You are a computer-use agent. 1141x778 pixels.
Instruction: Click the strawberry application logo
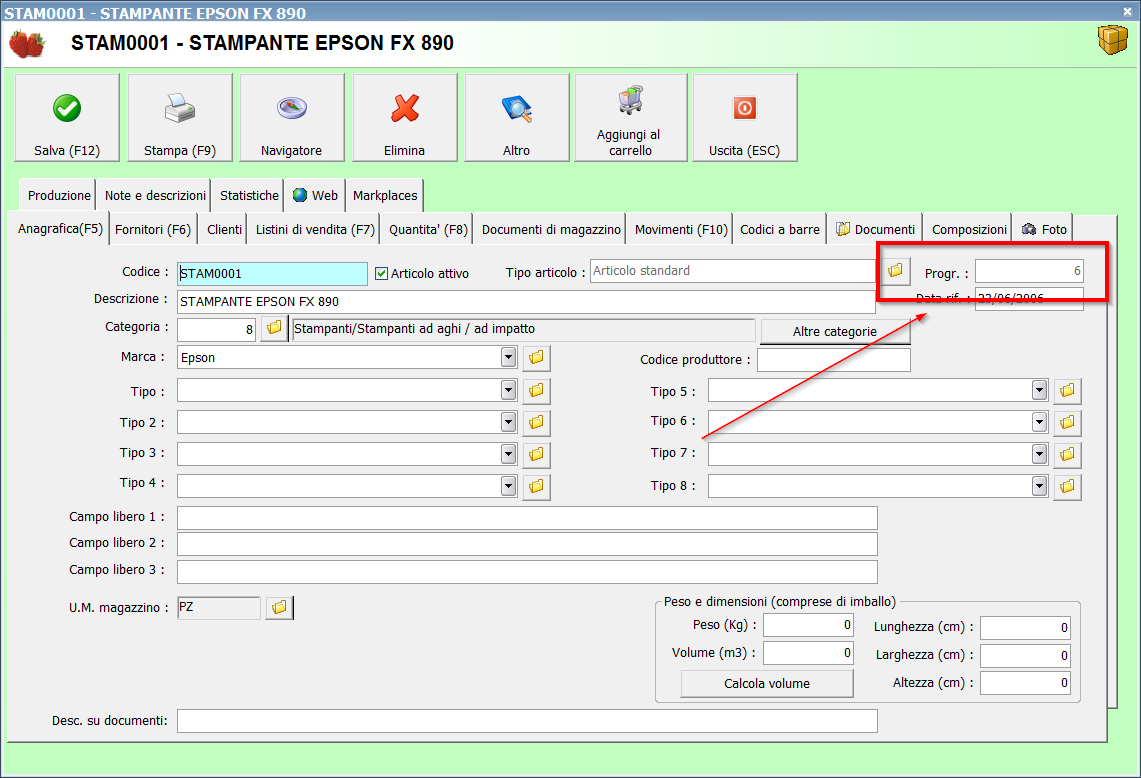point(27,43)
